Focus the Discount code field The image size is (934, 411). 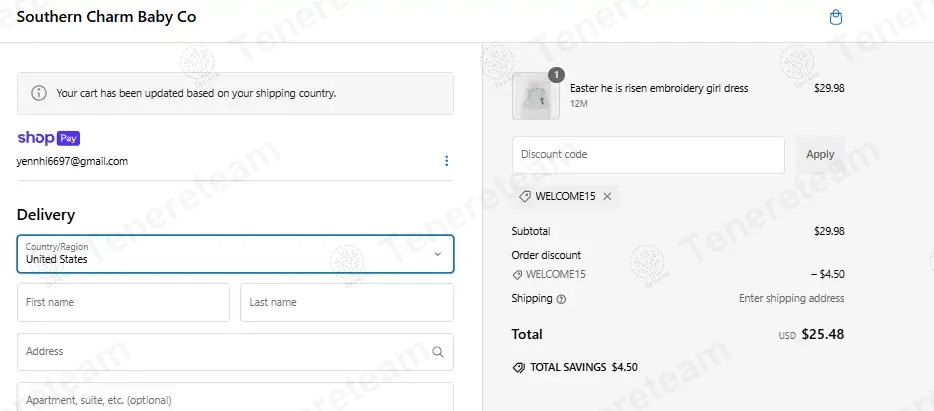(648, 155)
